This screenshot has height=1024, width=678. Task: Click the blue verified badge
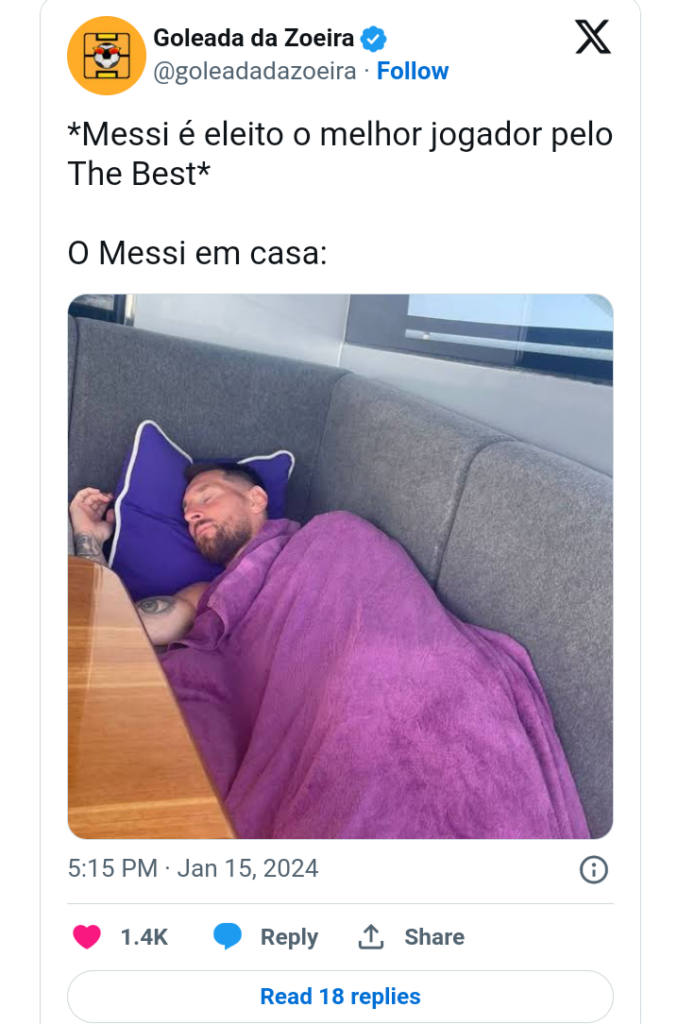374,39
